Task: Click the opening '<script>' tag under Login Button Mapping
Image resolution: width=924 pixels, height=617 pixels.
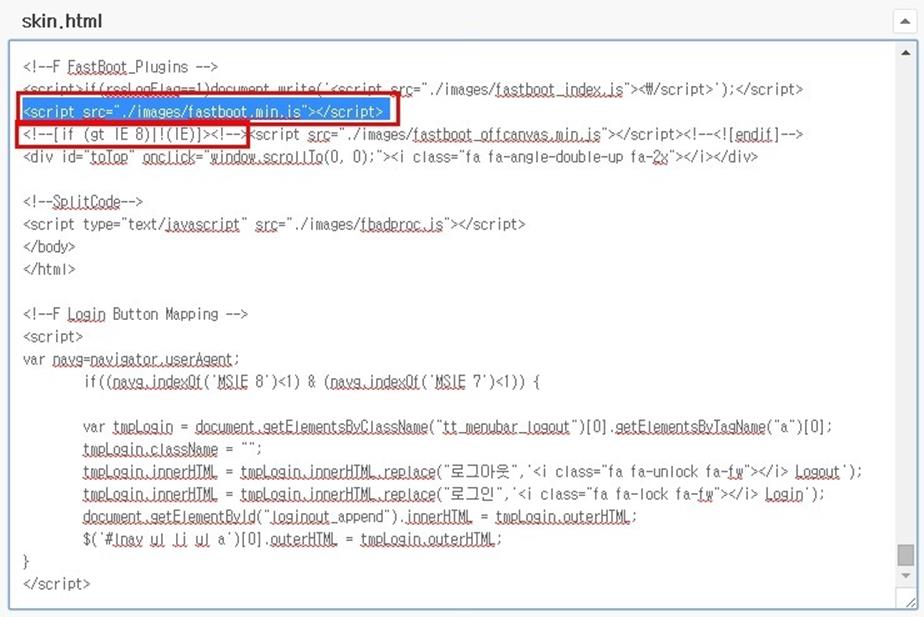Action: [x=52, y=336]
